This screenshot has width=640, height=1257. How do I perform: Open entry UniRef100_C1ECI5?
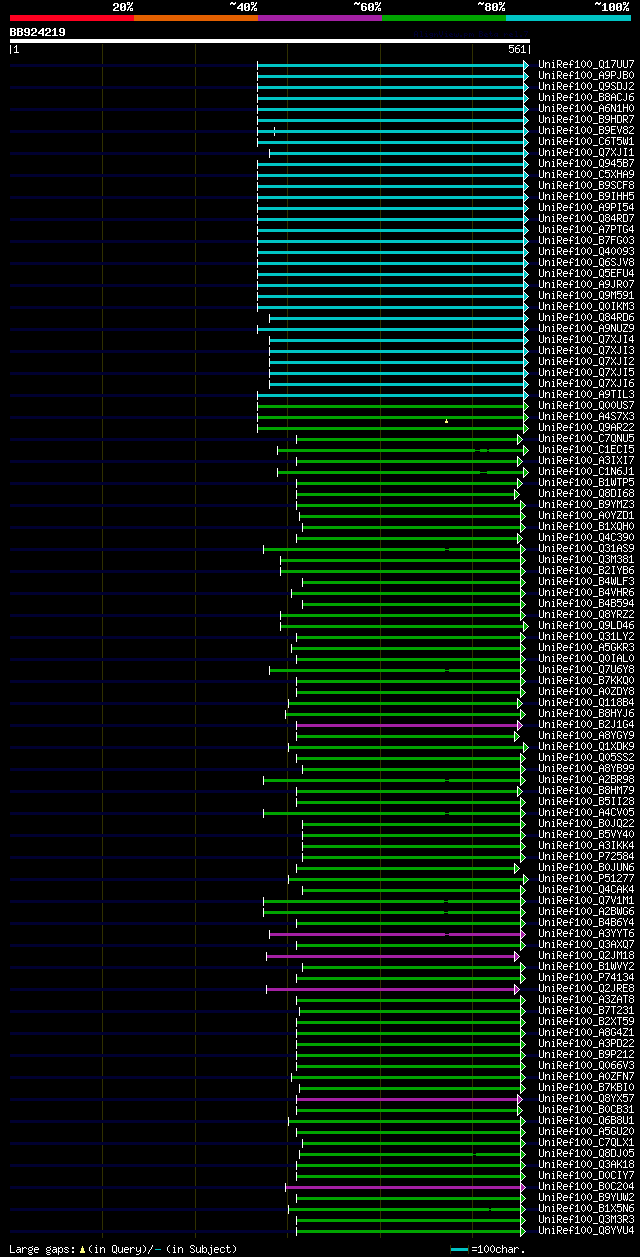coord(586,449)
